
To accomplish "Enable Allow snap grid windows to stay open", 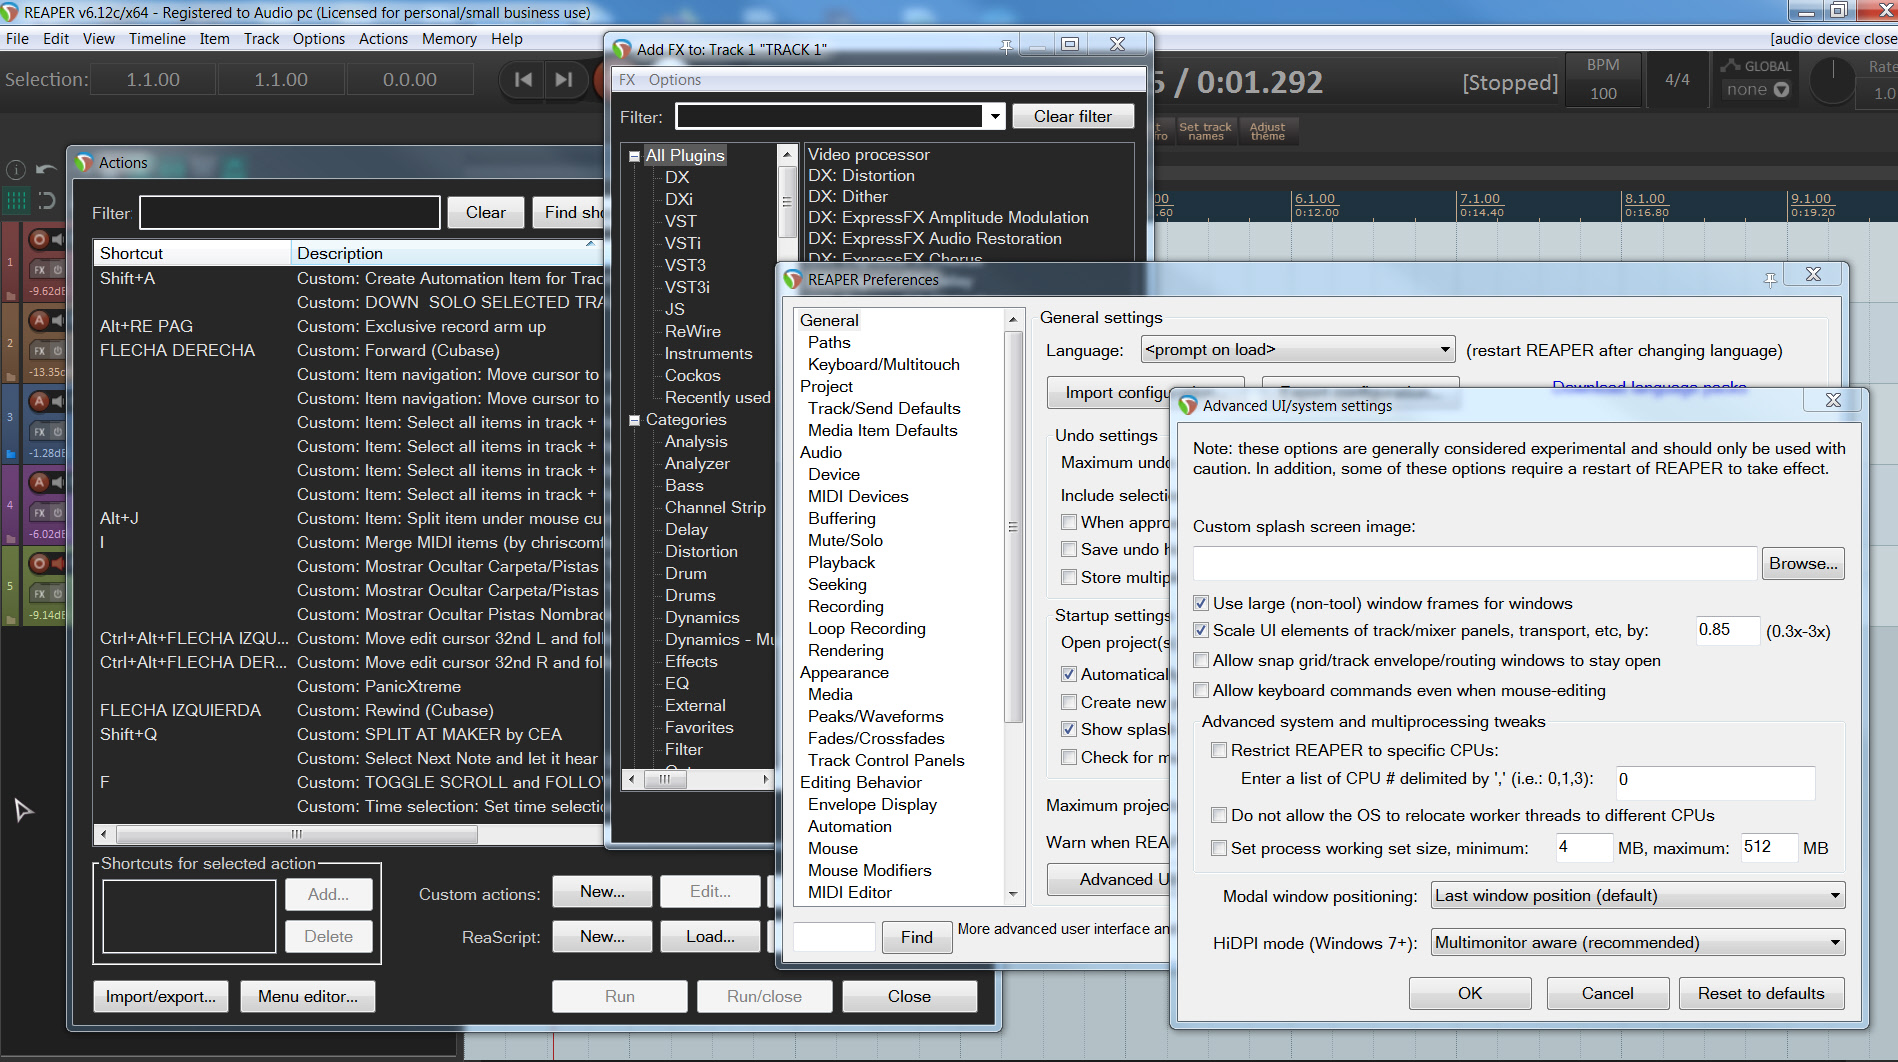I will click(x=1201, y=660).
